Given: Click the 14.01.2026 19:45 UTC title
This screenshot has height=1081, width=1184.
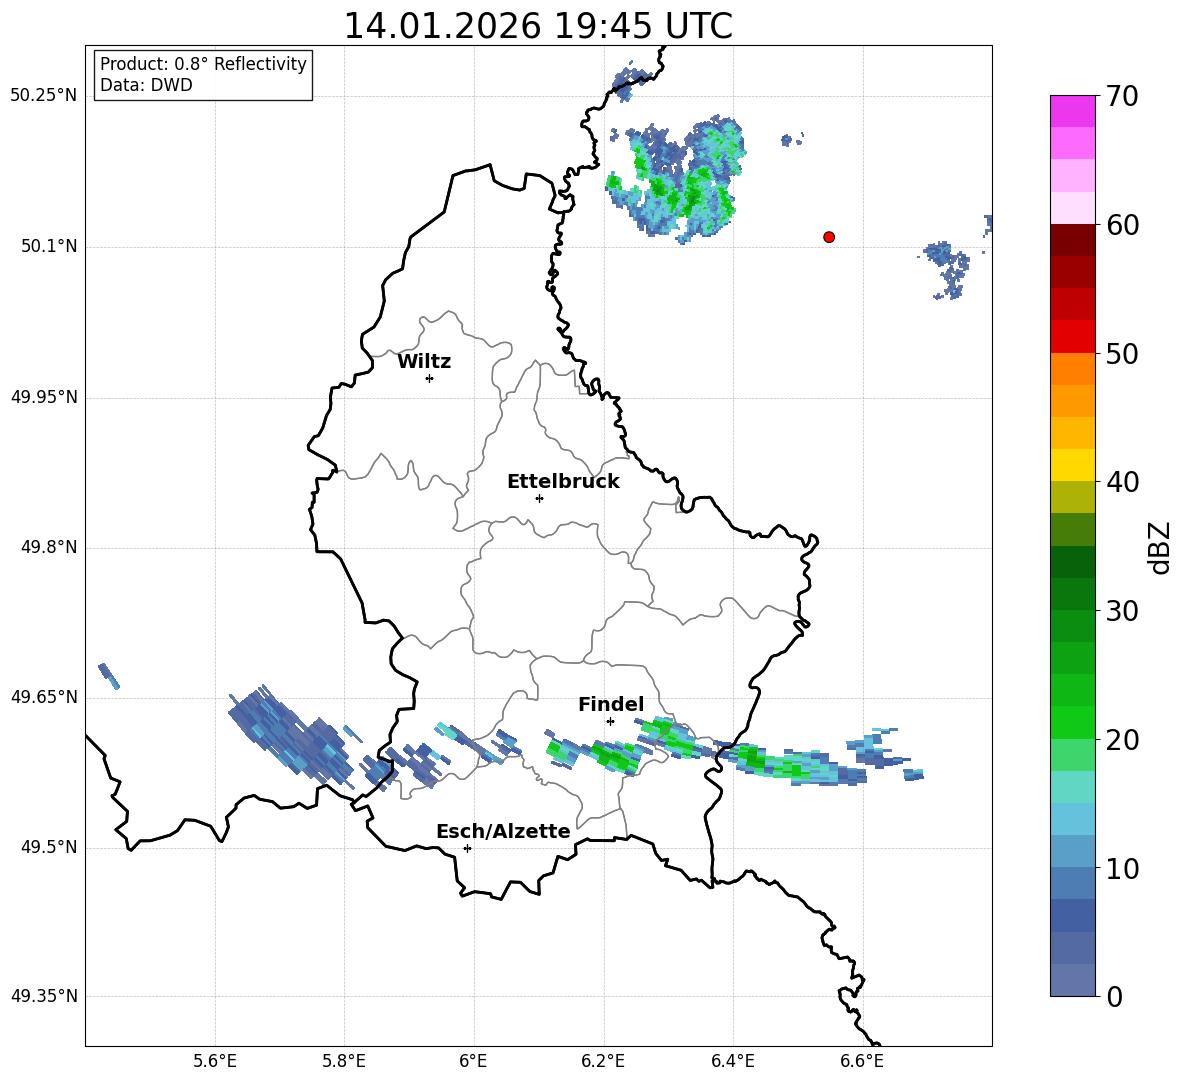Looking at the screenshot, I should coord(538,26).
